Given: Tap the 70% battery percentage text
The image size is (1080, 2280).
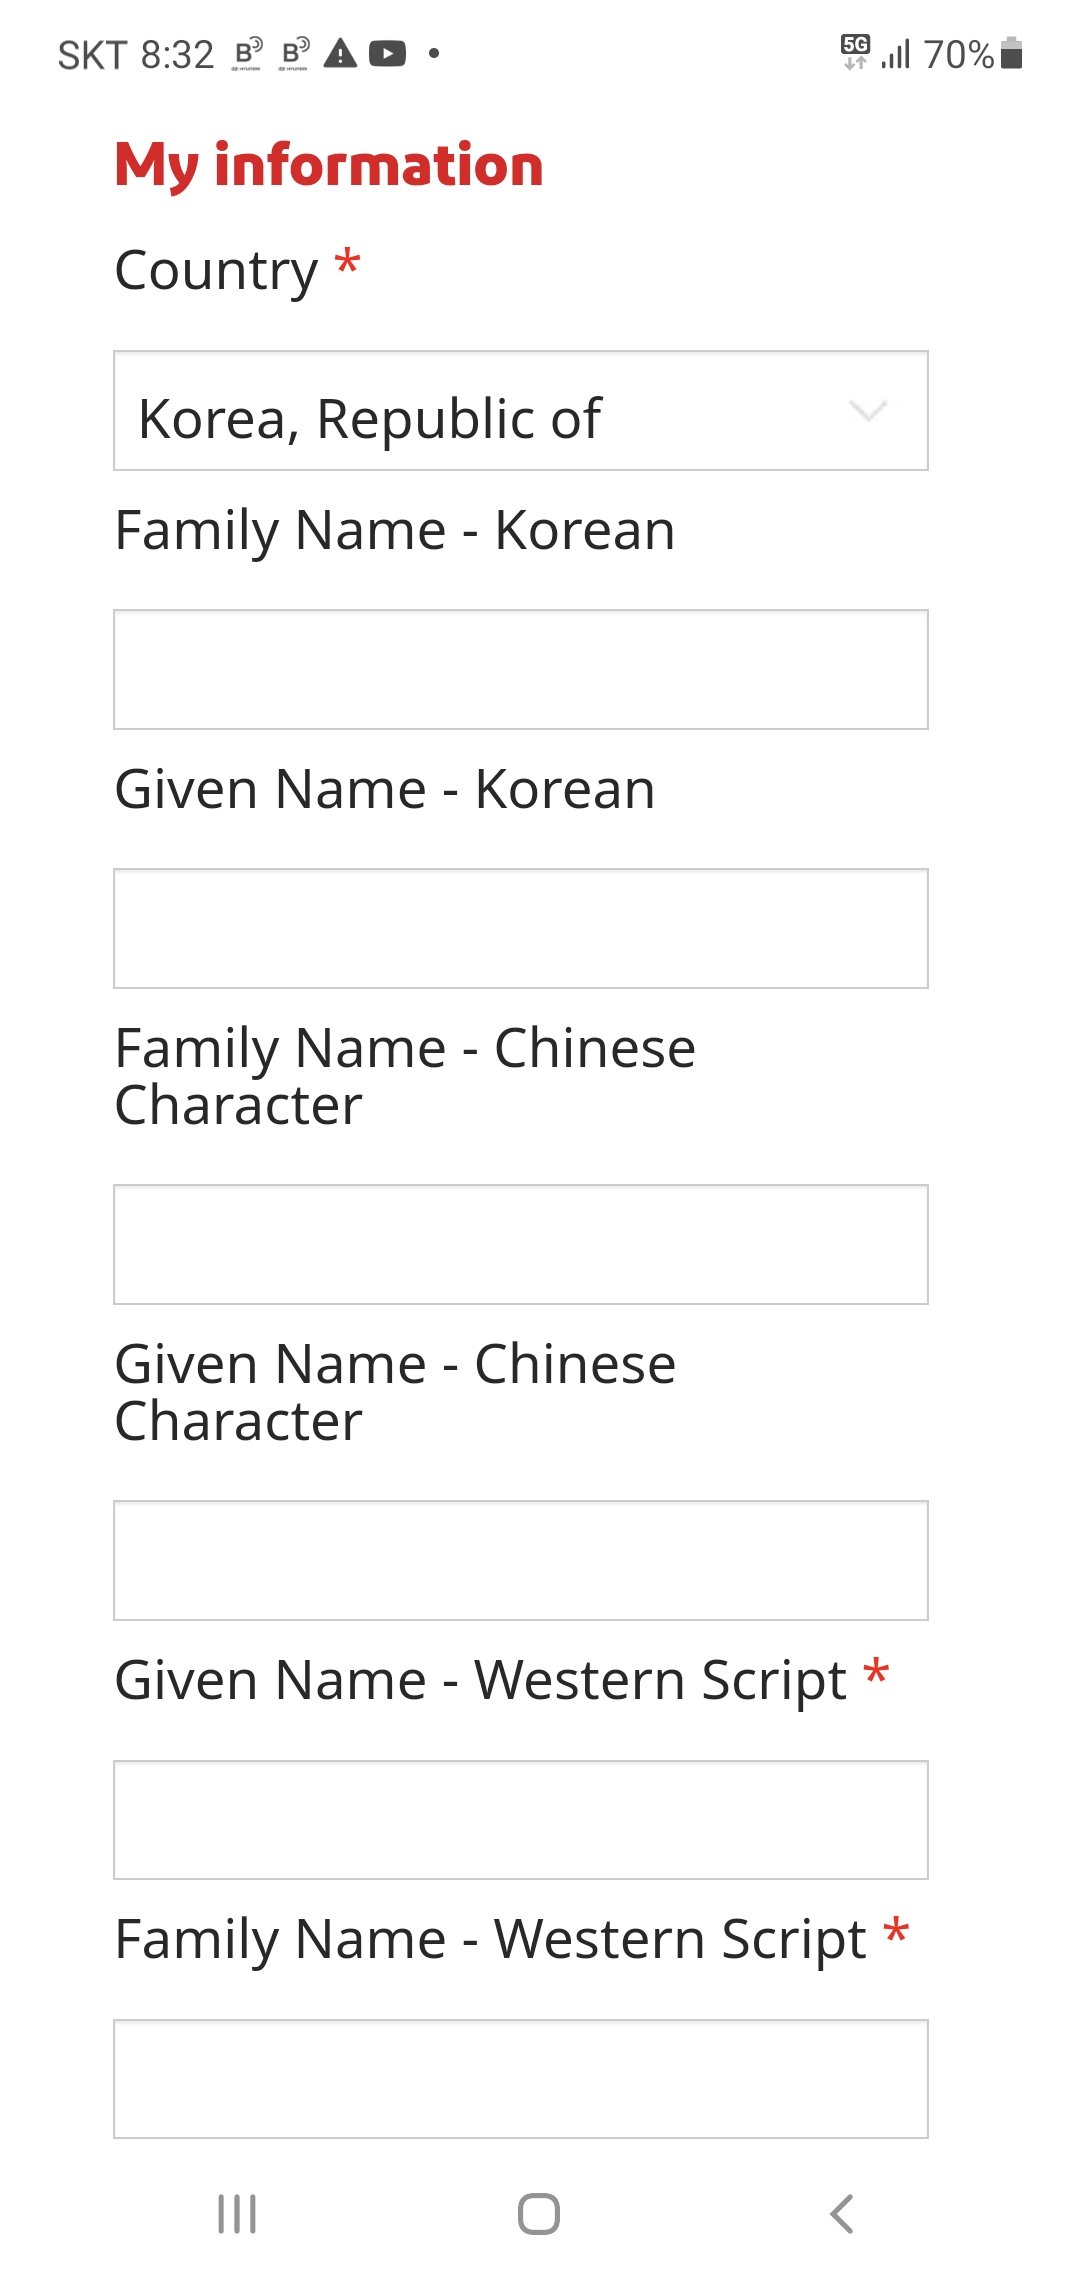Looking at the screenshot, I should [x=958, y=55].
